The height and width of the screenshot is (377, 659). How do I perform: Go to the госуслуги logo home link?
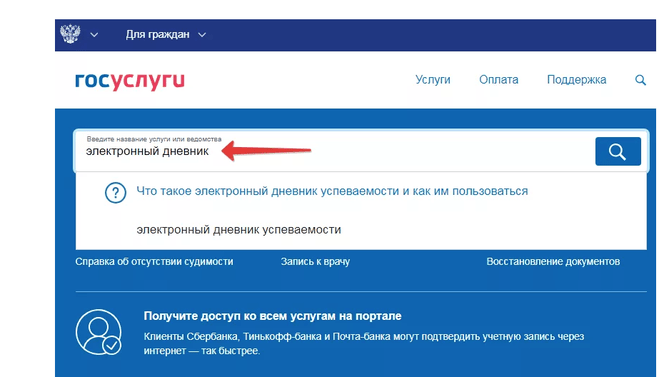pyautogui.click(x=130, y=81)
